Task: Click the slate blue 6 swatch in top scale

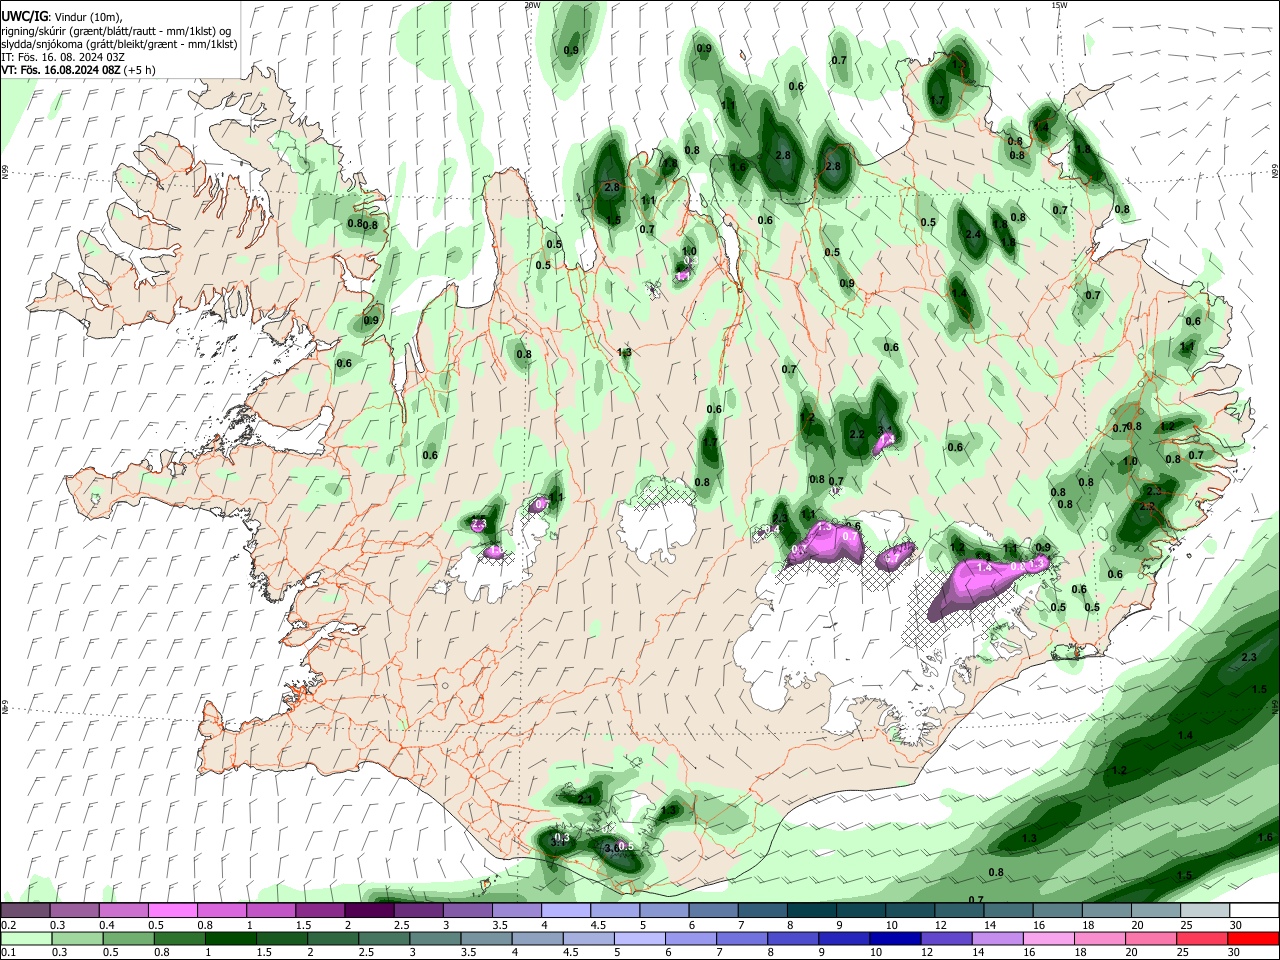Action: click(x=713, y=911)
